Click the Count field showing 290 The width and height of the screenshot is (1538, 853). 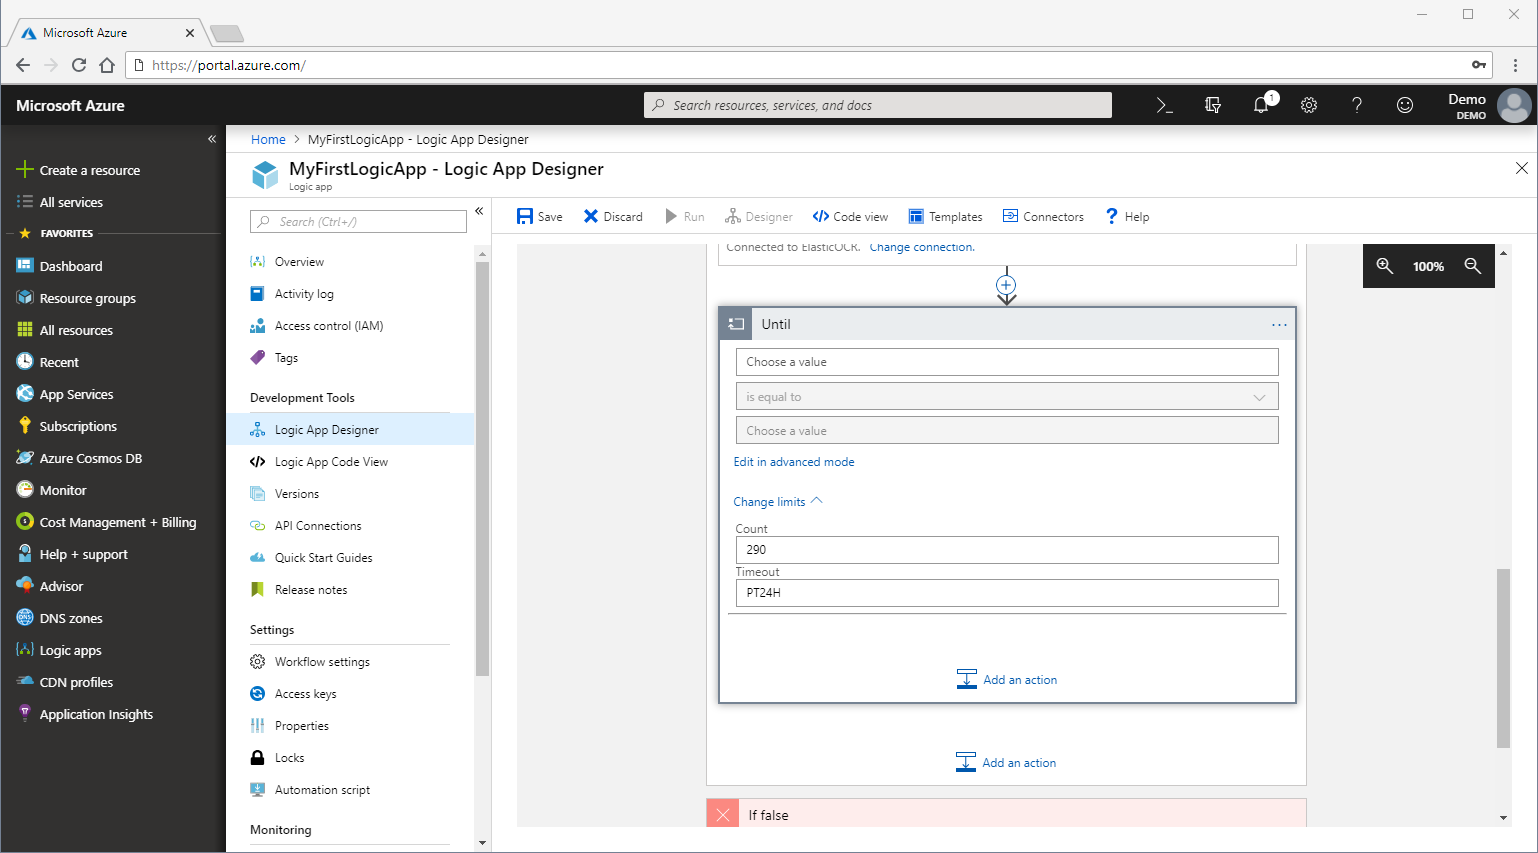click(1007, 550)
